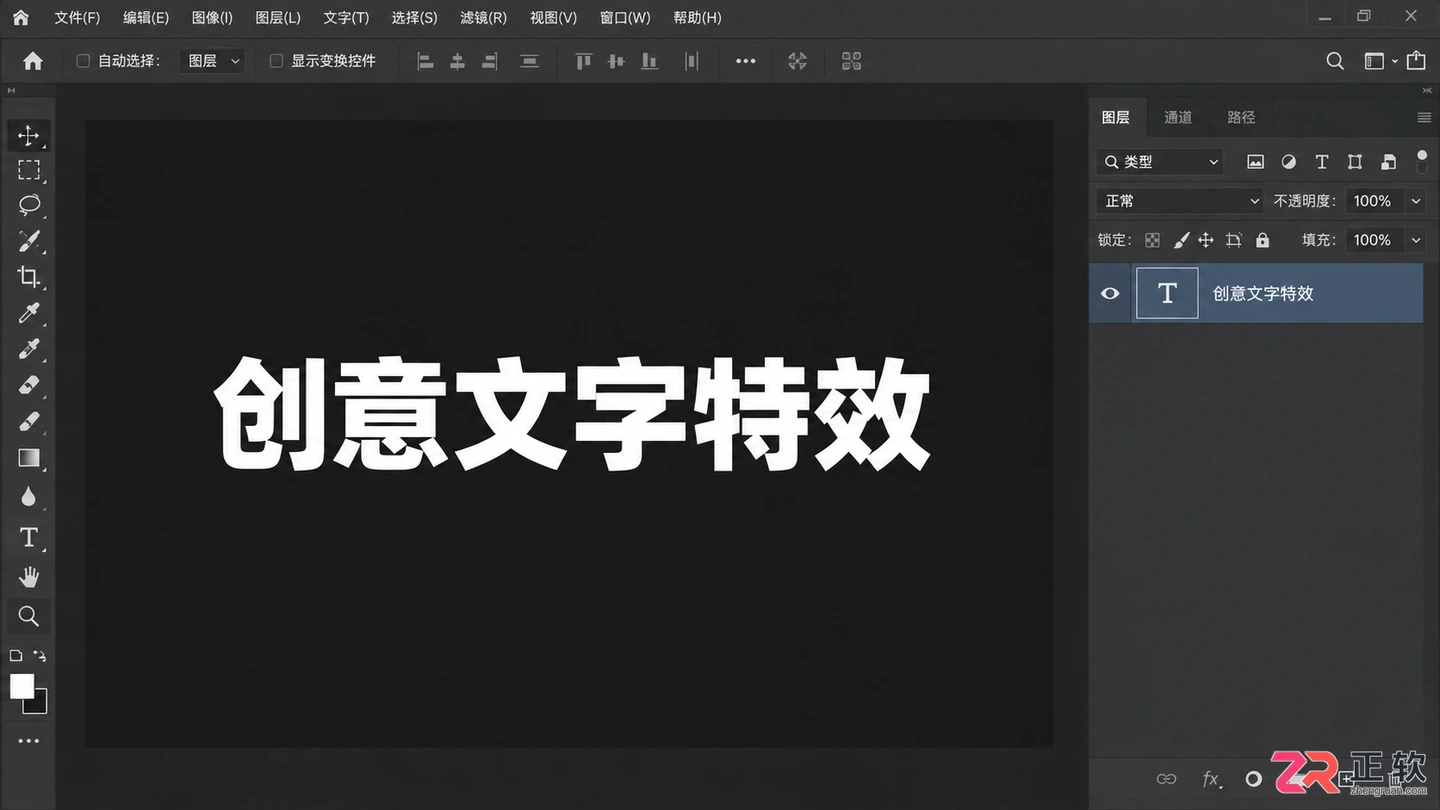This screenshot has height=810, width=1440.
Task: Toggle the layer filter on/off switch
Action: [1422, 162]
